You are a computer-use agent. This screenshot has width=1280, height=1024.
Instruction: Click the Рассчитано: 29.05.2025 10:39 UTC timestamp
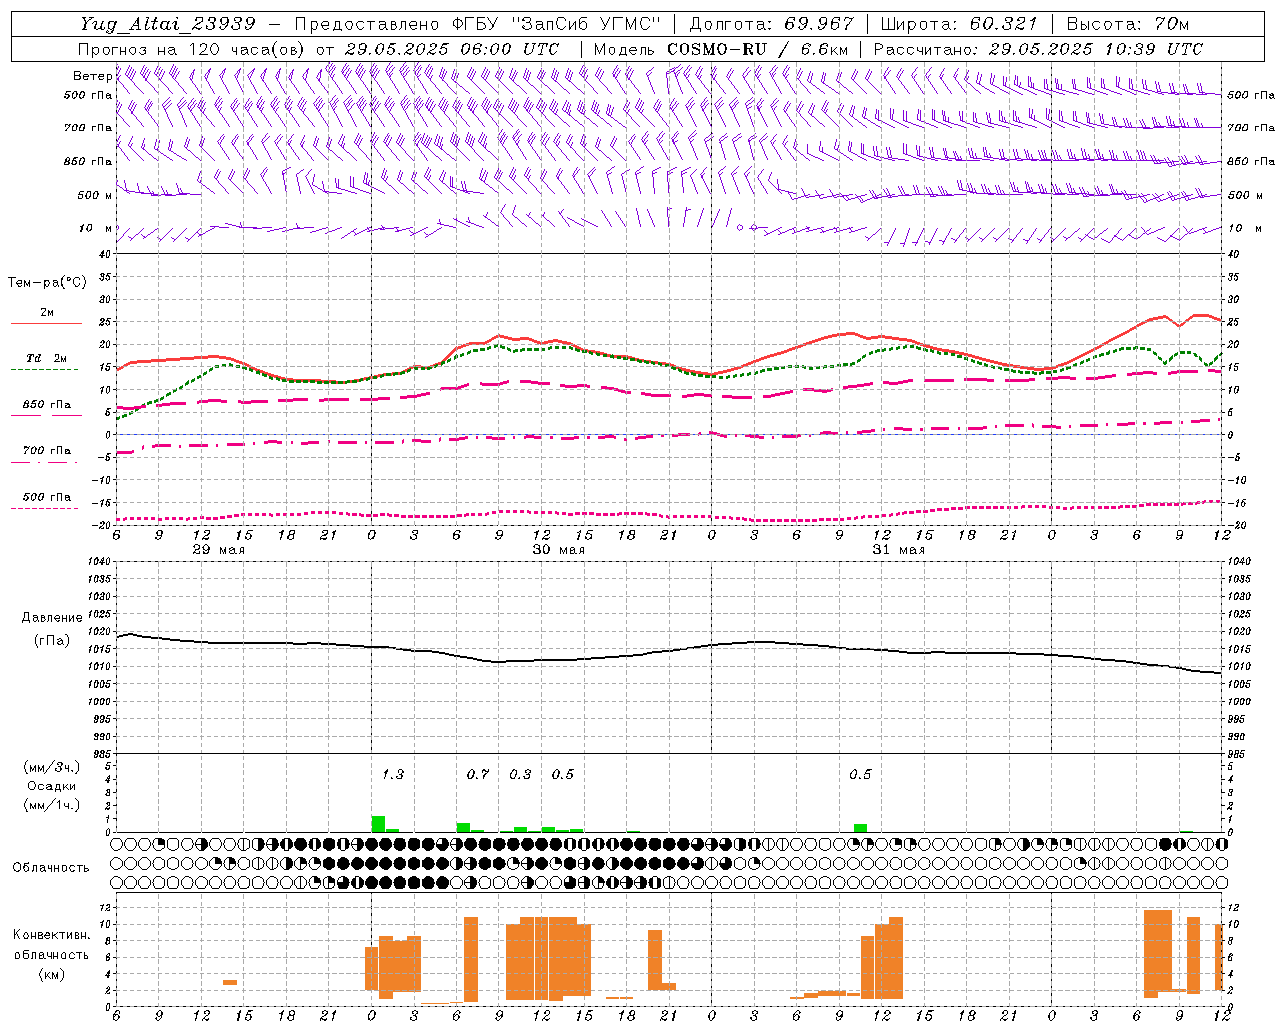(x=1038, y=49)
